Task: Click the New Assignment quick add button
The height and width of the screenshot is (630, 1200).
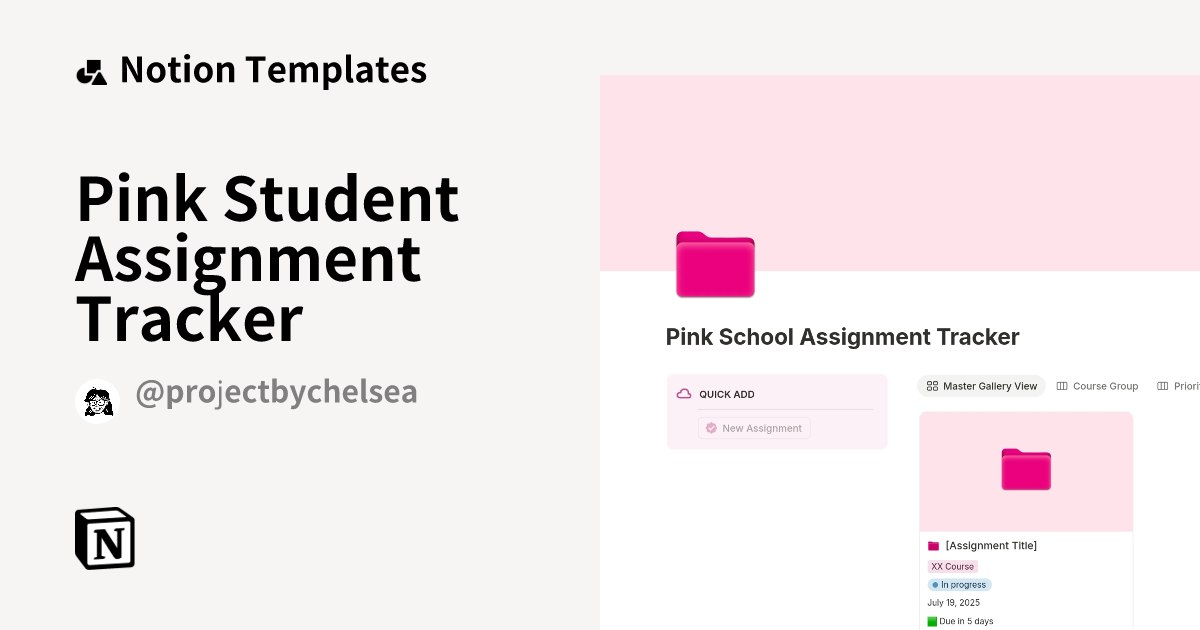Action: click(754, 428)
